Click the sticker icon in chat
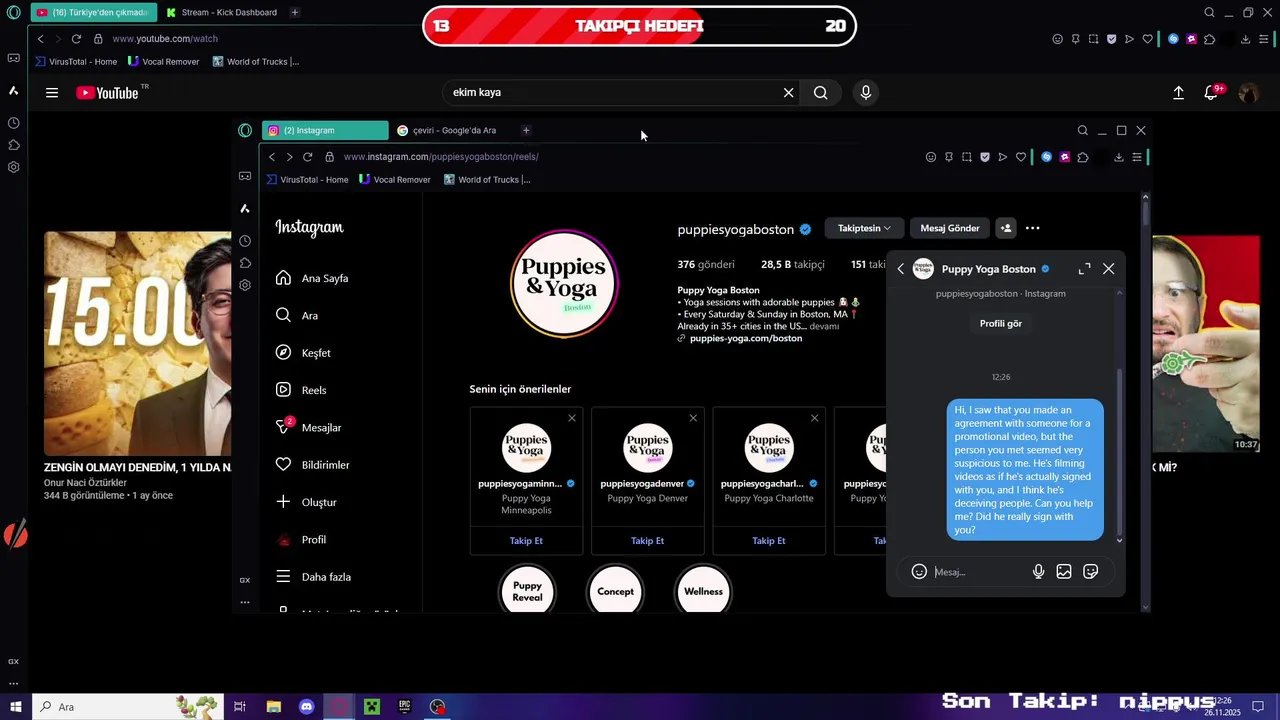Viewport: 1280px width, 720px height. point(1091,572)
